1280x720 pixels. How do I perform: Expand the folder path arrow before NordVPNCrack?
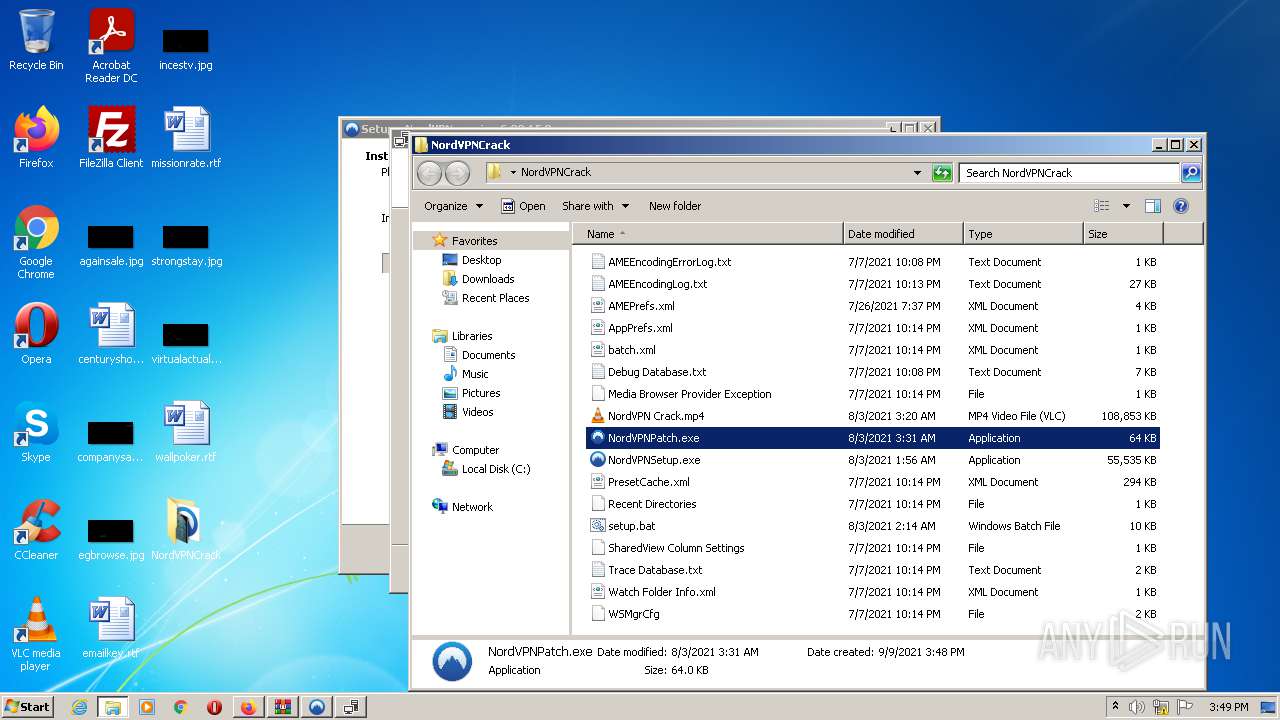pyautogui.click(x=513, y=173)
